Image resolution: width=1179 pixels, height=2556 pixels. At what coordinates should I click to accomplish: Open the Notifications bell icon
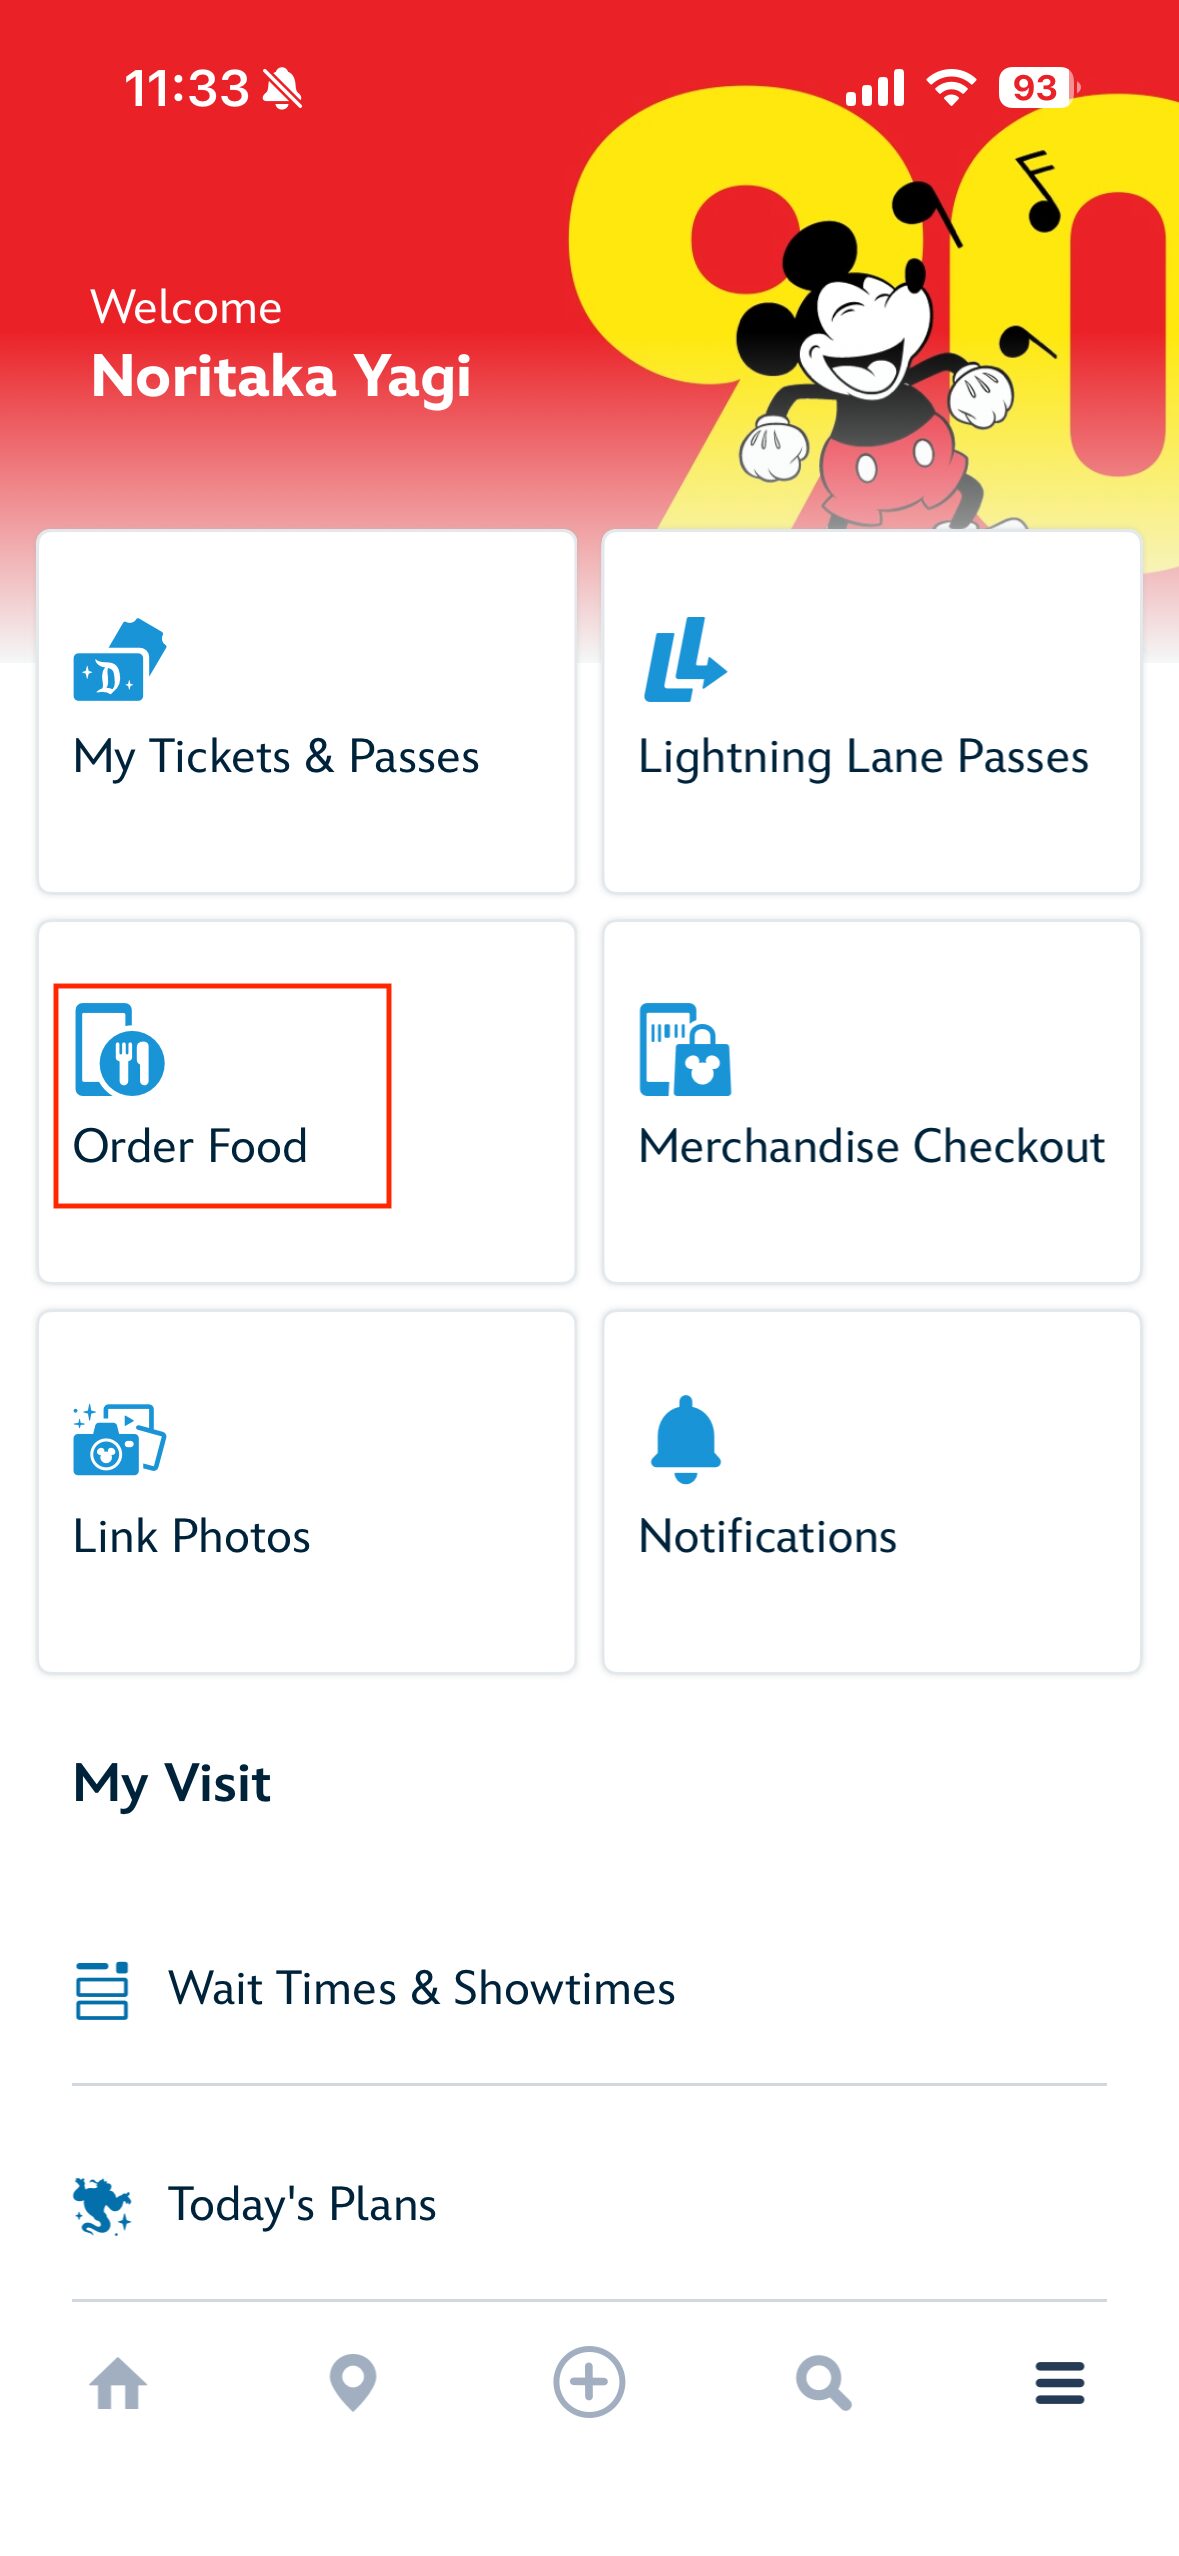click(686, 1439)
